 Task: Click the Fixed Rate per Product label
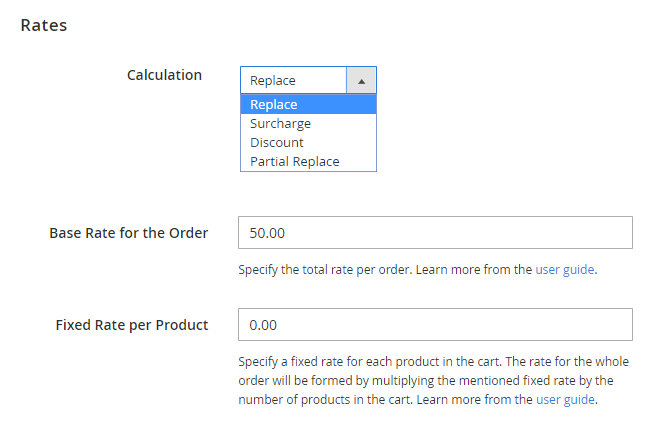coord(131,325)
